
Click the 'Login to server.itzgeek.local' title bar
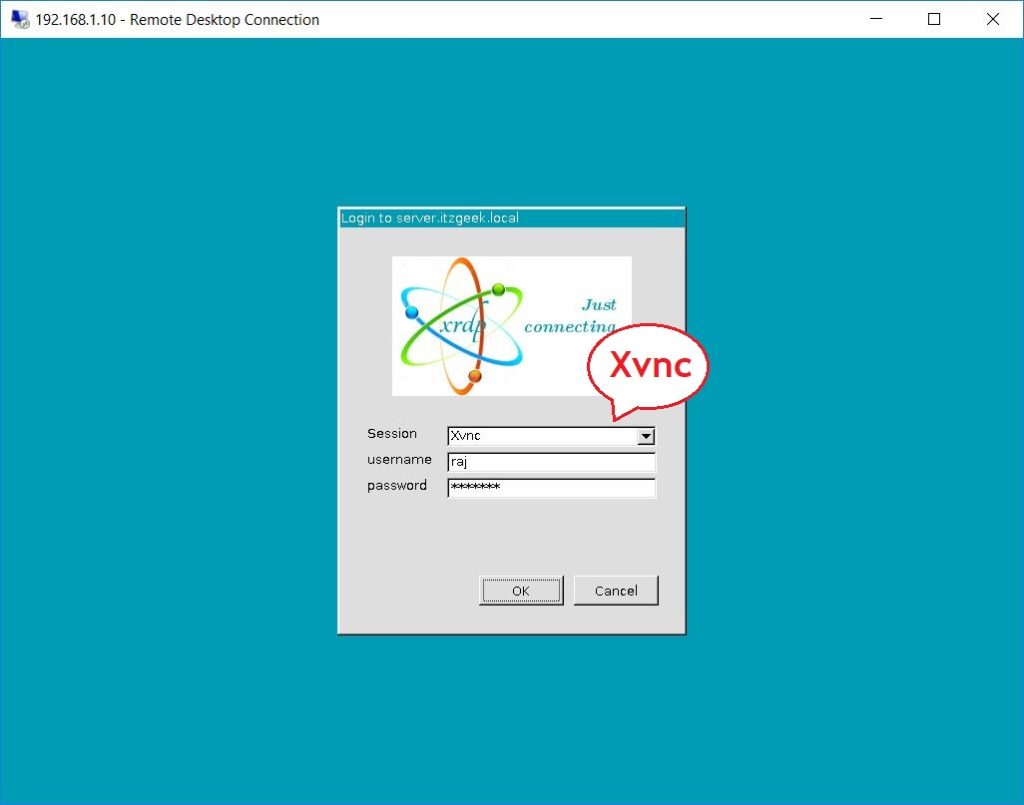pos(511,218)
